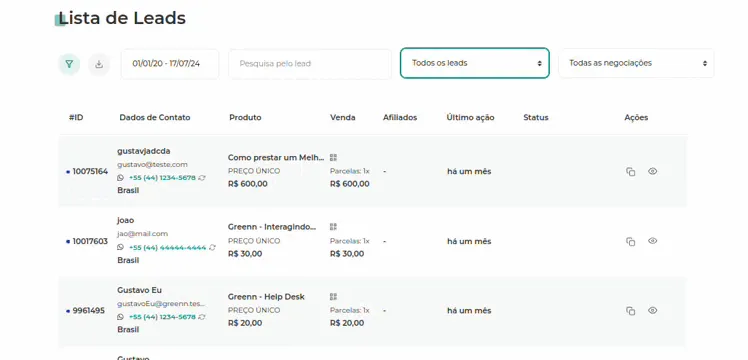Viewport: 748px width, 360px height.
Task: Click the truncated gustavoEu@greenn email
Action: [161, 303]
